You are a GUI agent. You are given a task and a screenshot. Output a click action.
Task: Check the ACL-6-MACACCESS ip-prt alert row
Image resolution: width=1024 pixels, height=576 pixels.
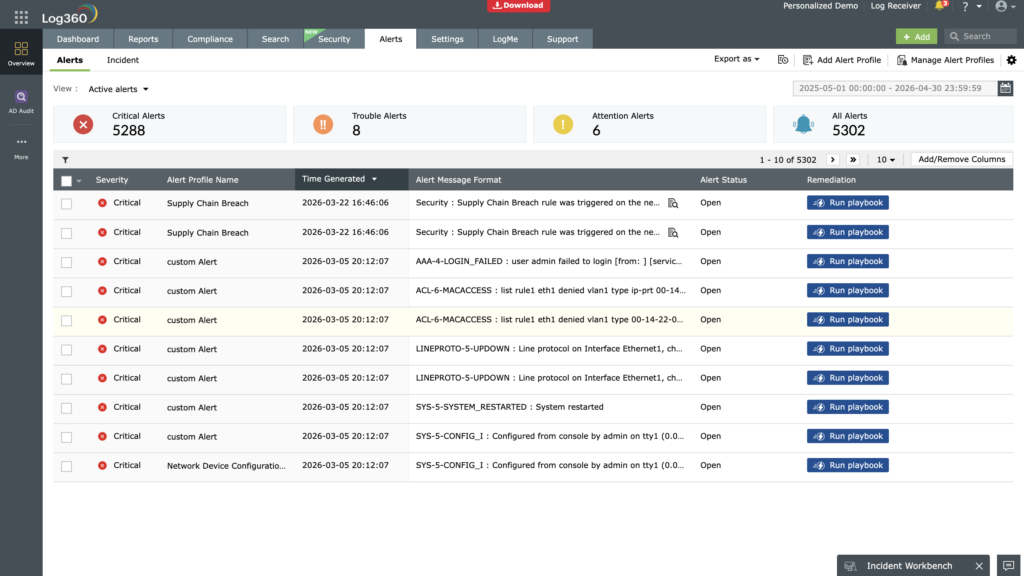(67, 291)
